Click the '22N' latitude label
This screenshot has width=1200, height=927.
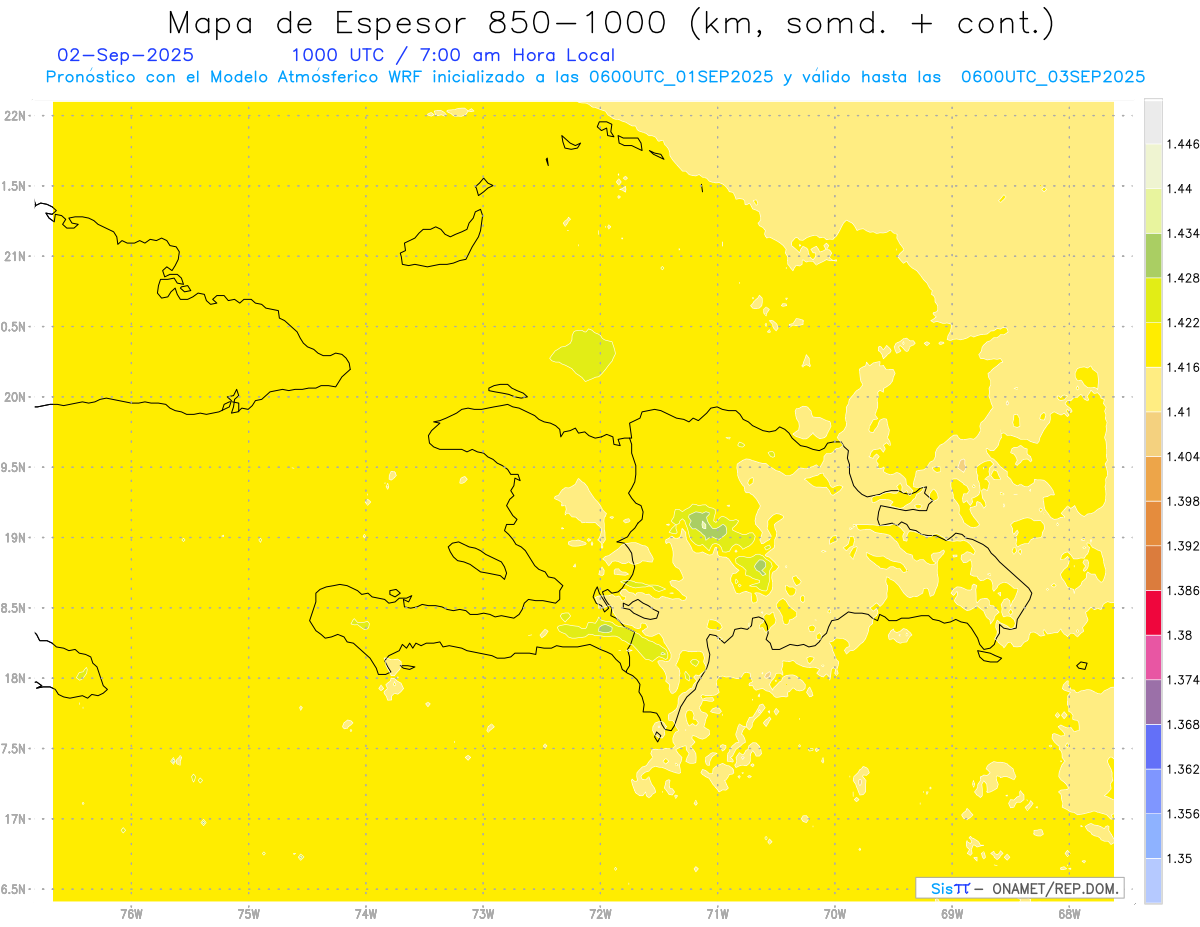pos(17,116)
